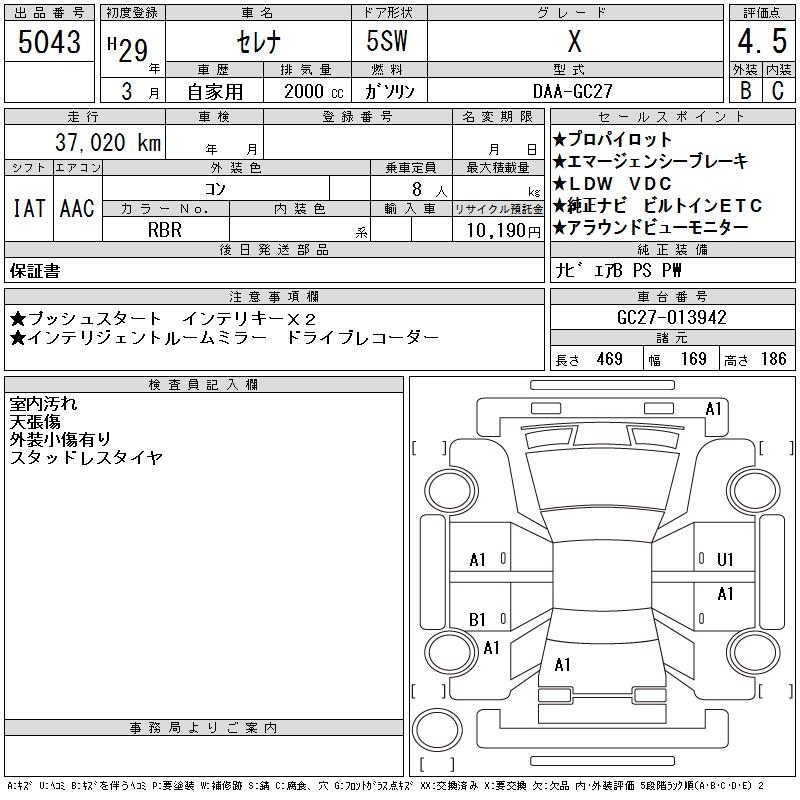Select the 名変期限 header

497,117
